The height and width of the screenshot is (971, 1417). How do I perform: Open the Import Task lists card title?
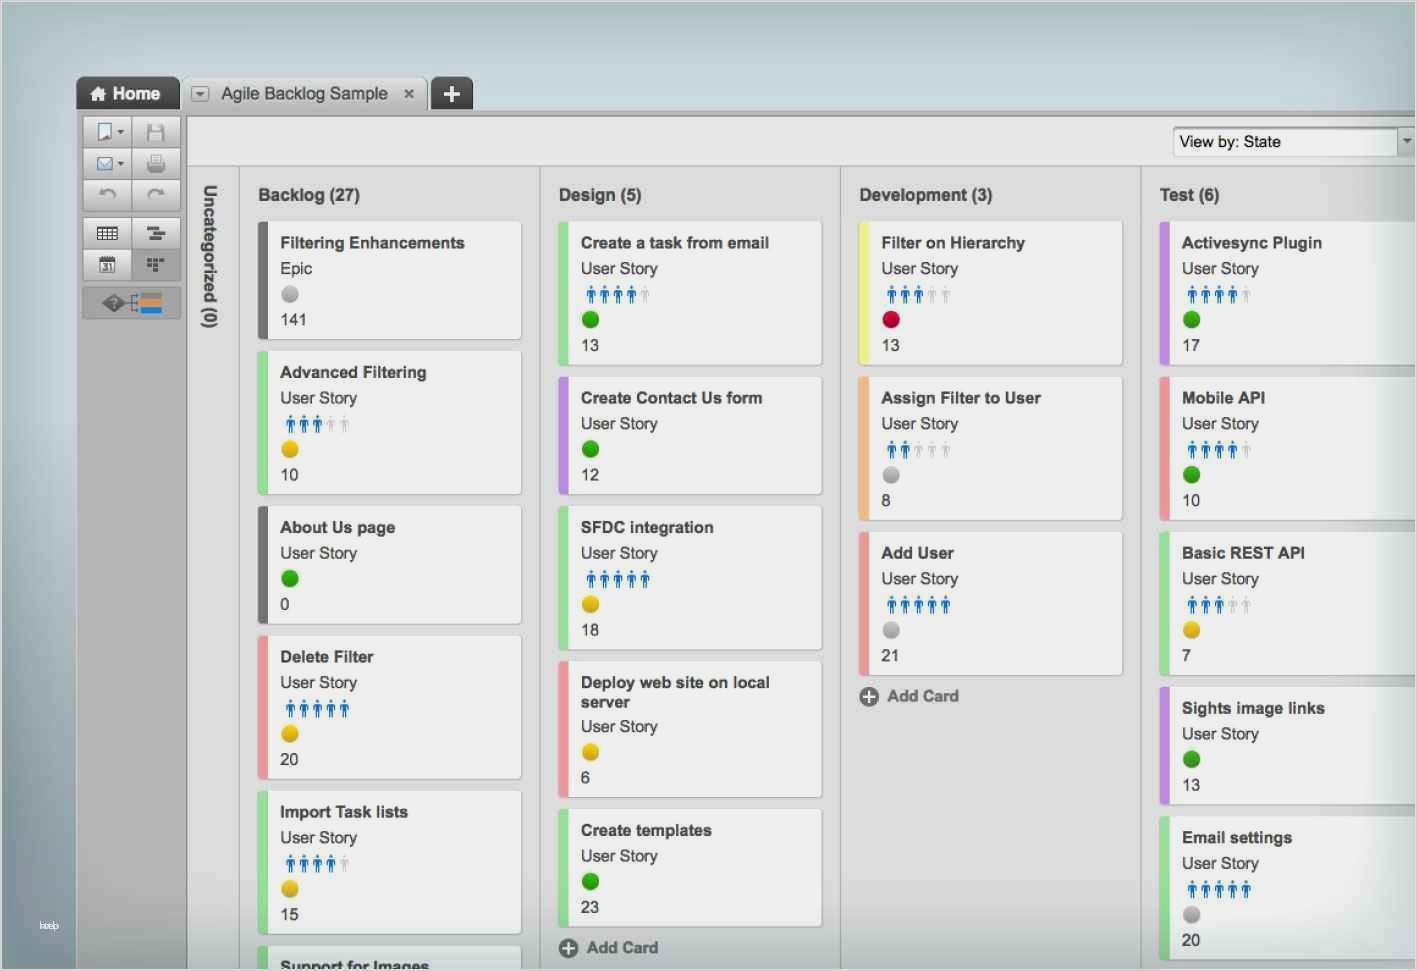(344, 812)
